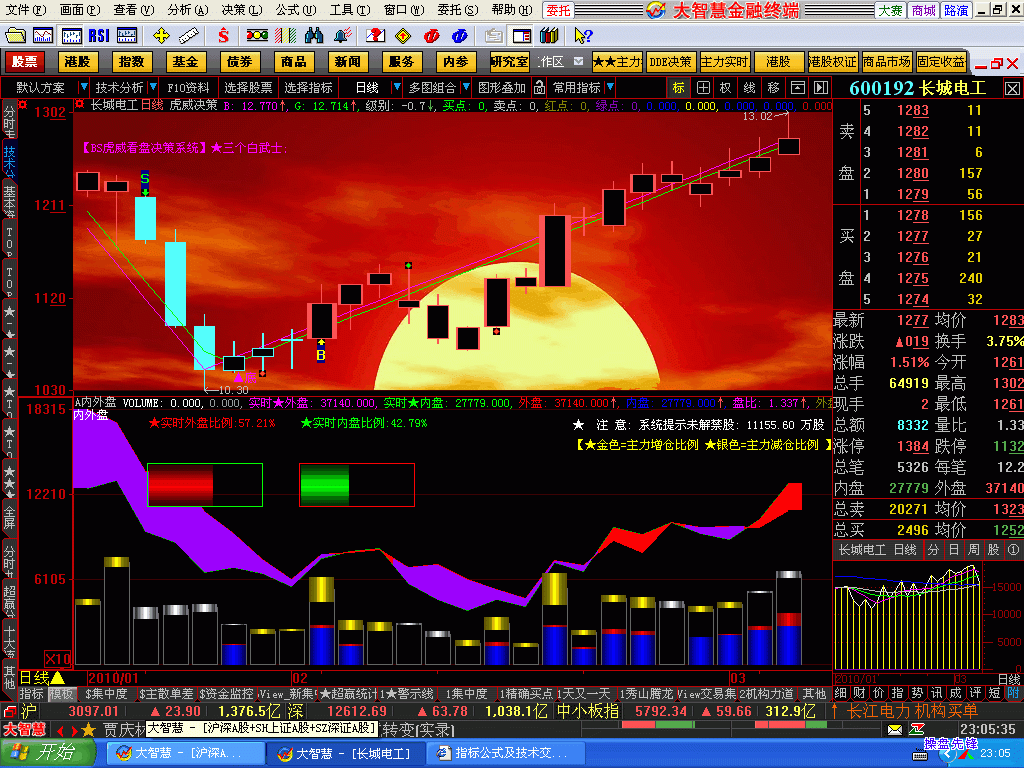Switch to the 模板 tab at bottom
This screenshot has width=1024, height=768.
(x=61, y=694)
